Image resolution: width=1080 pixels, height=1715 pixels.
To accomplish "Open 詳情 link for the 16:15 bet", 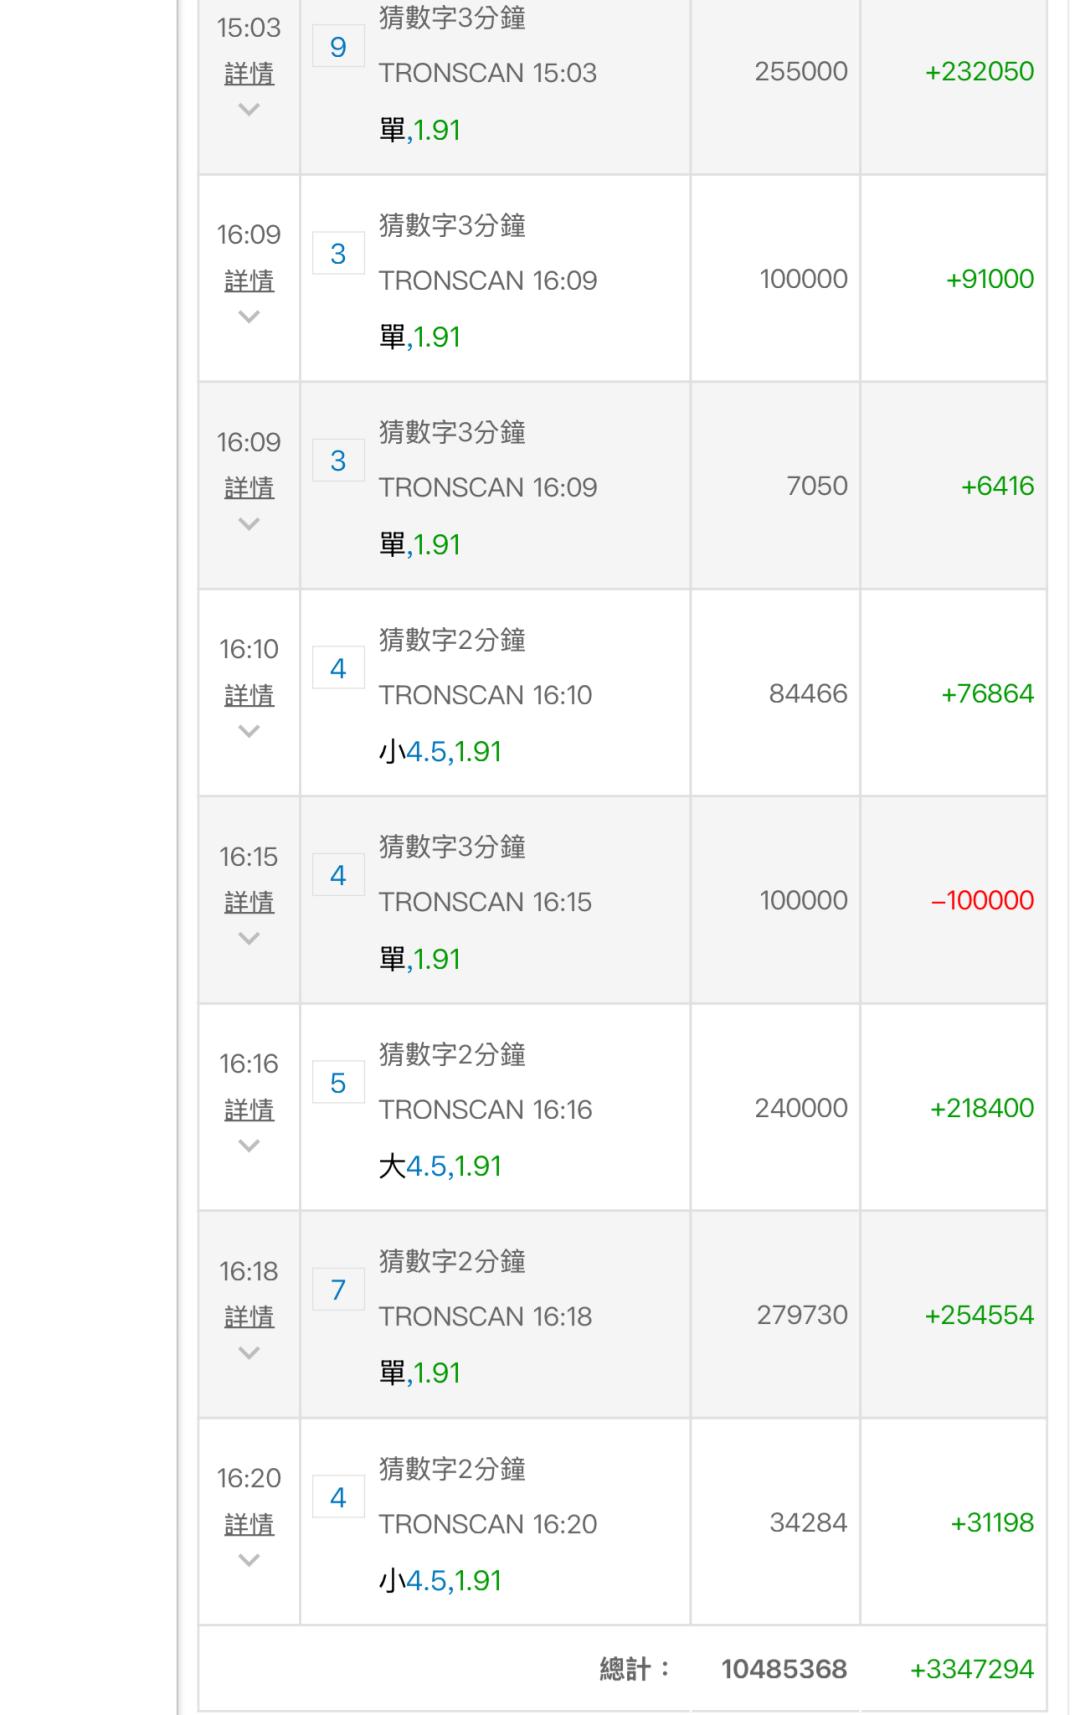I will [249, 902].
